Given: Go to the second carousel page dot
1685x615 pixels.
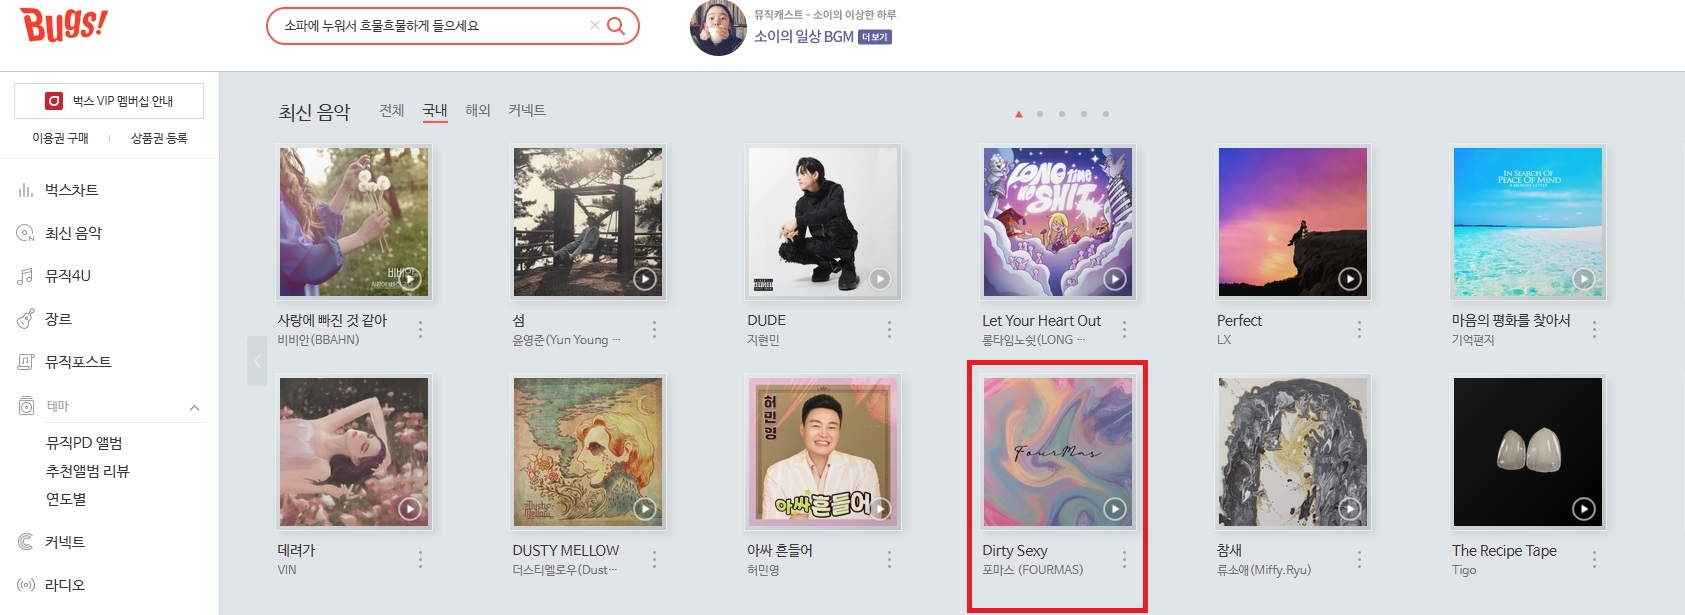Looking at the screenshot, I should click(x=1040, y=114).
